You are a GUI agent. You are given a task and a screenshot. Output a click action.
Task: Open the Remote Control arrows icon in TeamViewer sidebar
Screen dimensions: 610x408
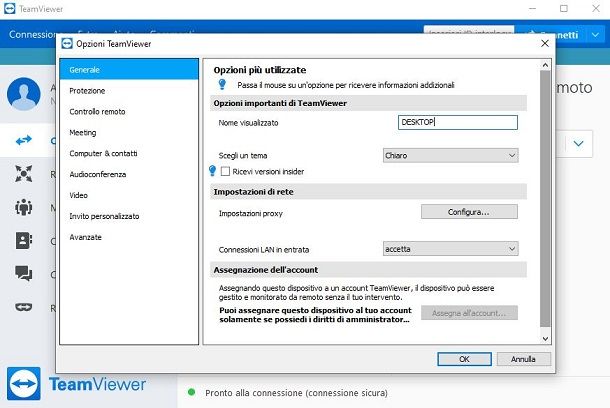click(x=23, y=140)
